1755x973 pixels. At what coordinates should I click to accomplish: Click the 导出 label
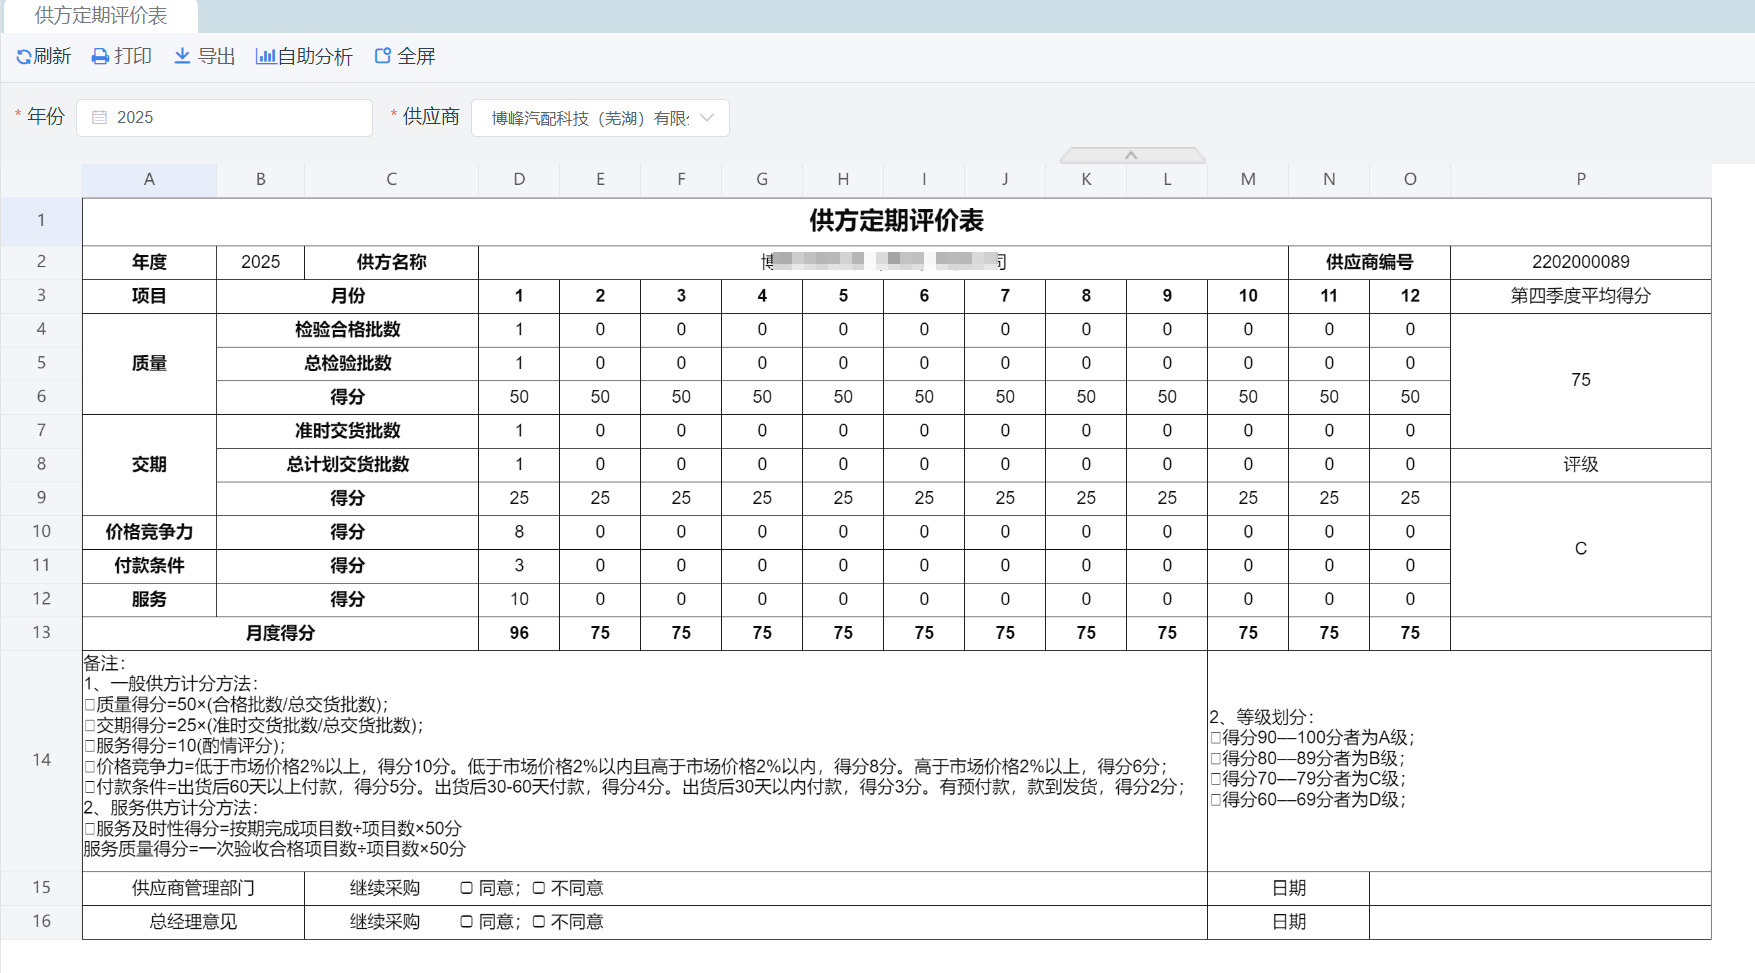click(x=216, y=57)
